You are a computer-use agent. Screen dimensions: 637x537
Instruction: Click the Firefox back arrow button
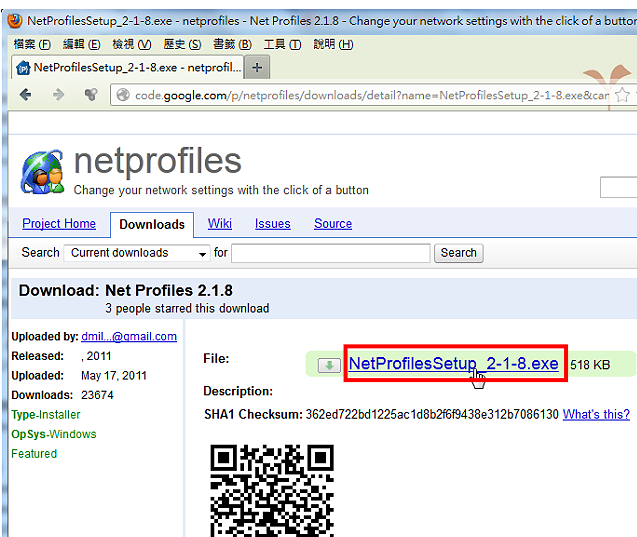tap(25, 95)
